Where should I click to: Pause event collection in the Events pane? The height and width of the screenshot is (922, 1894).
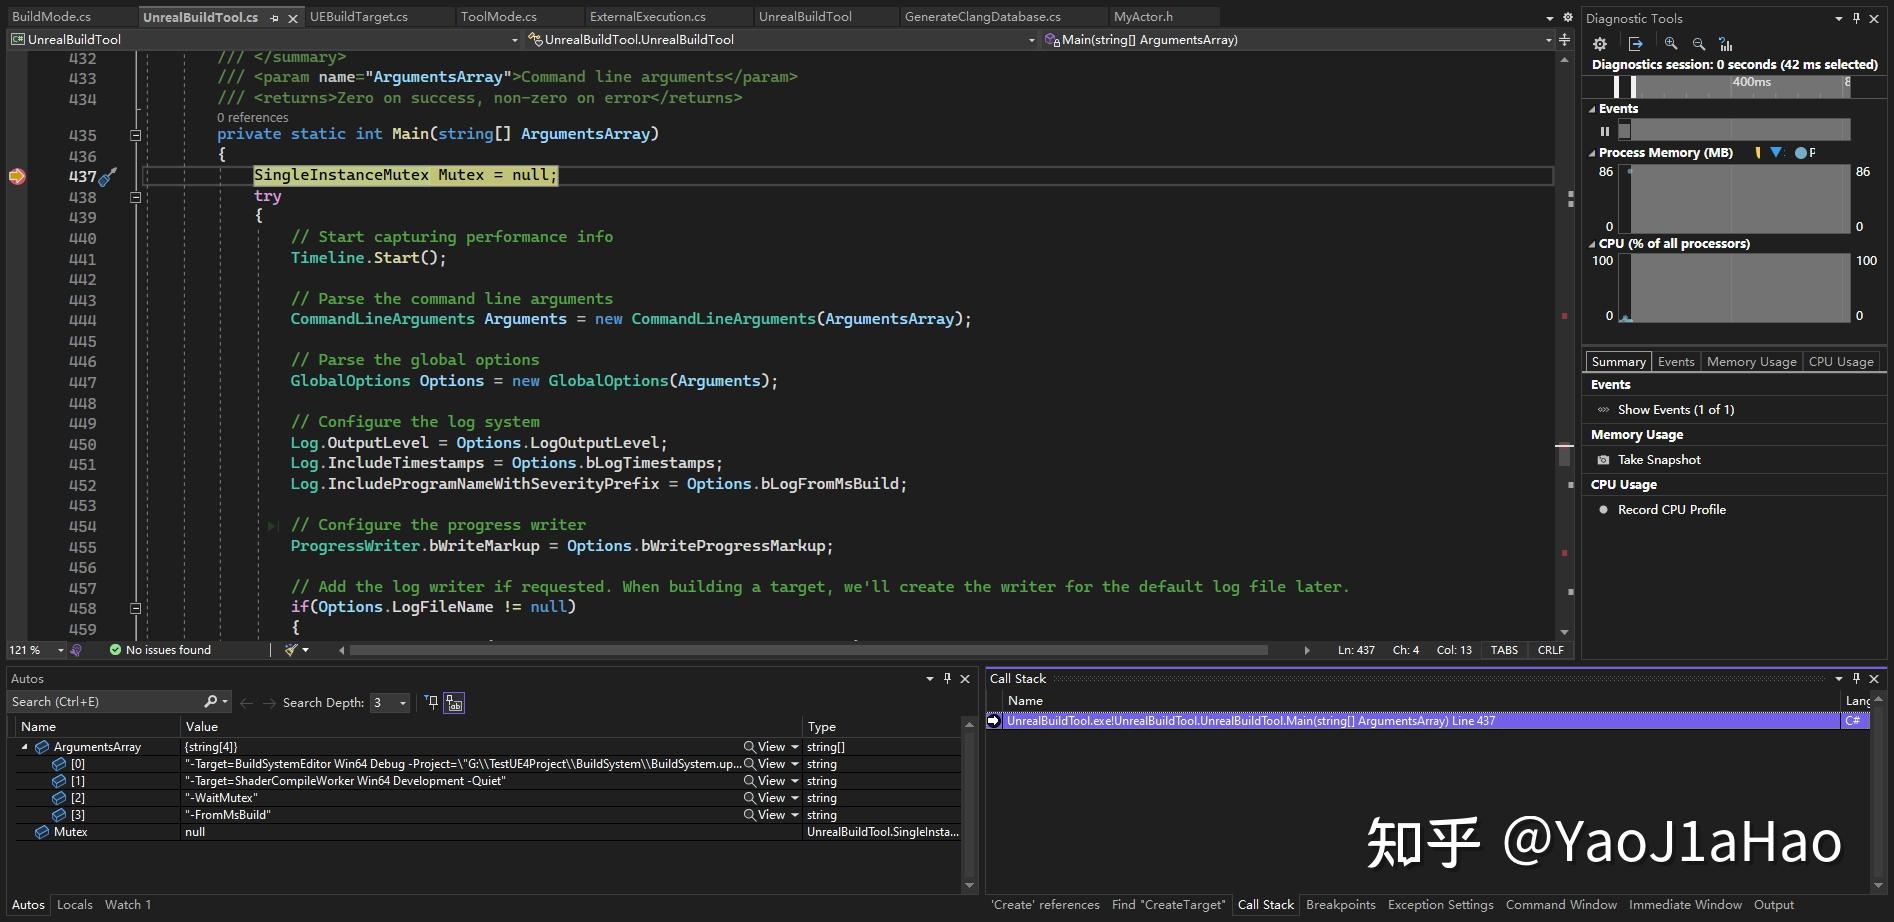click(1605, 131)
